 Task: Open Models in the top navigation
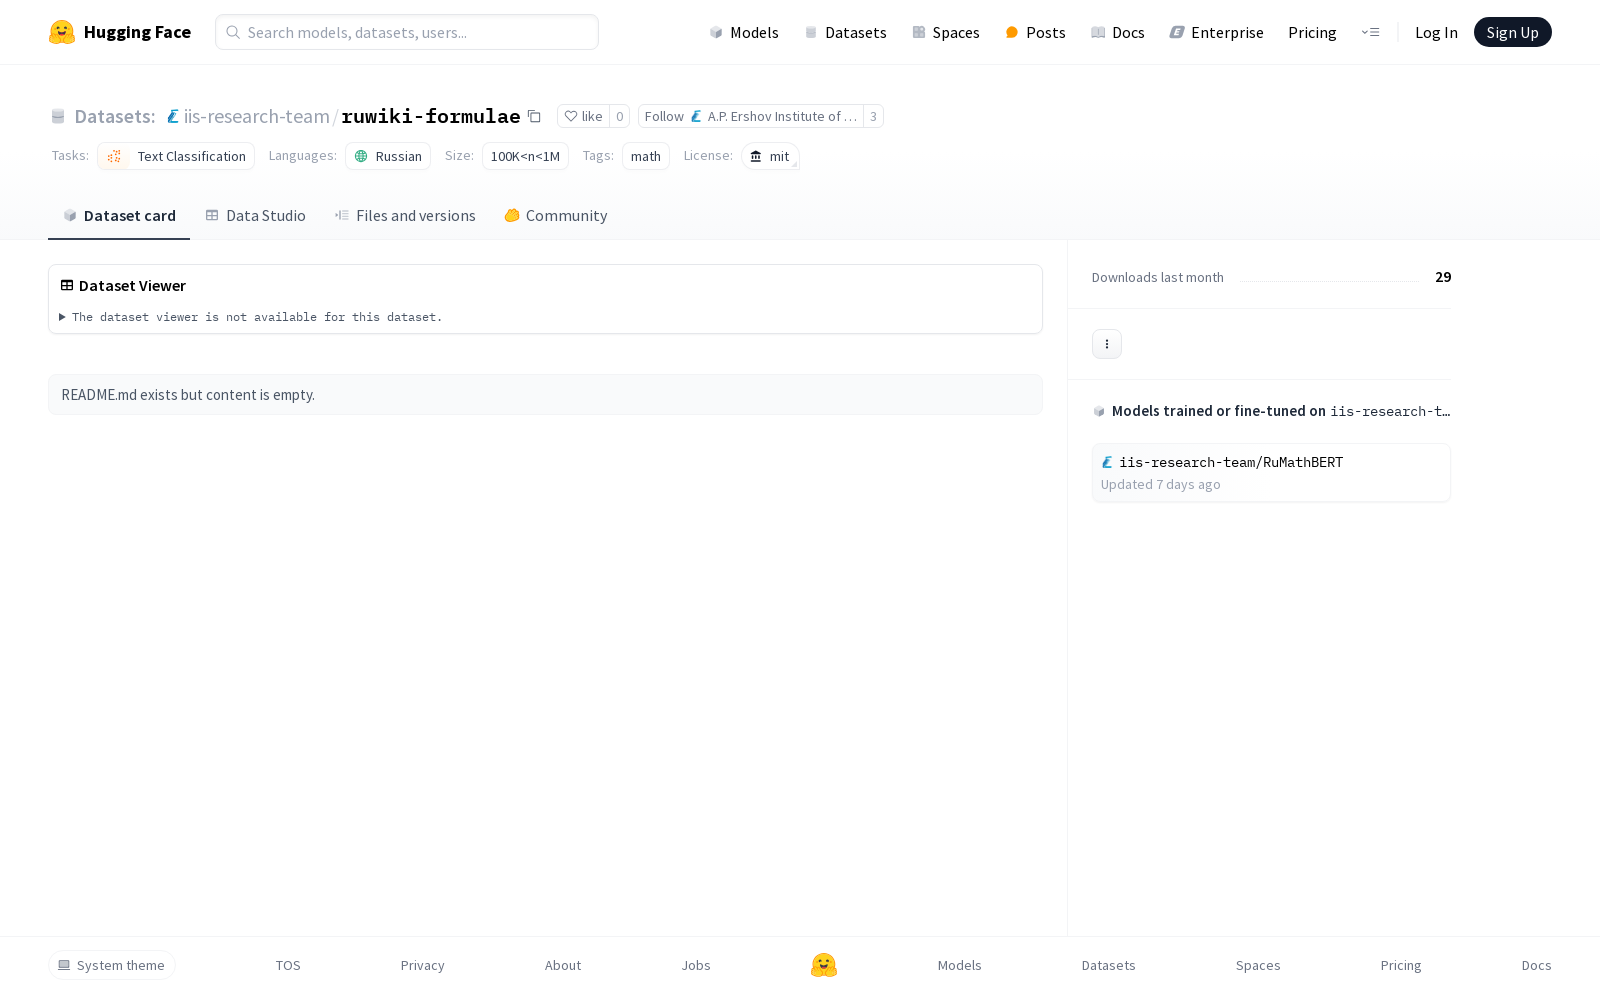744,32
